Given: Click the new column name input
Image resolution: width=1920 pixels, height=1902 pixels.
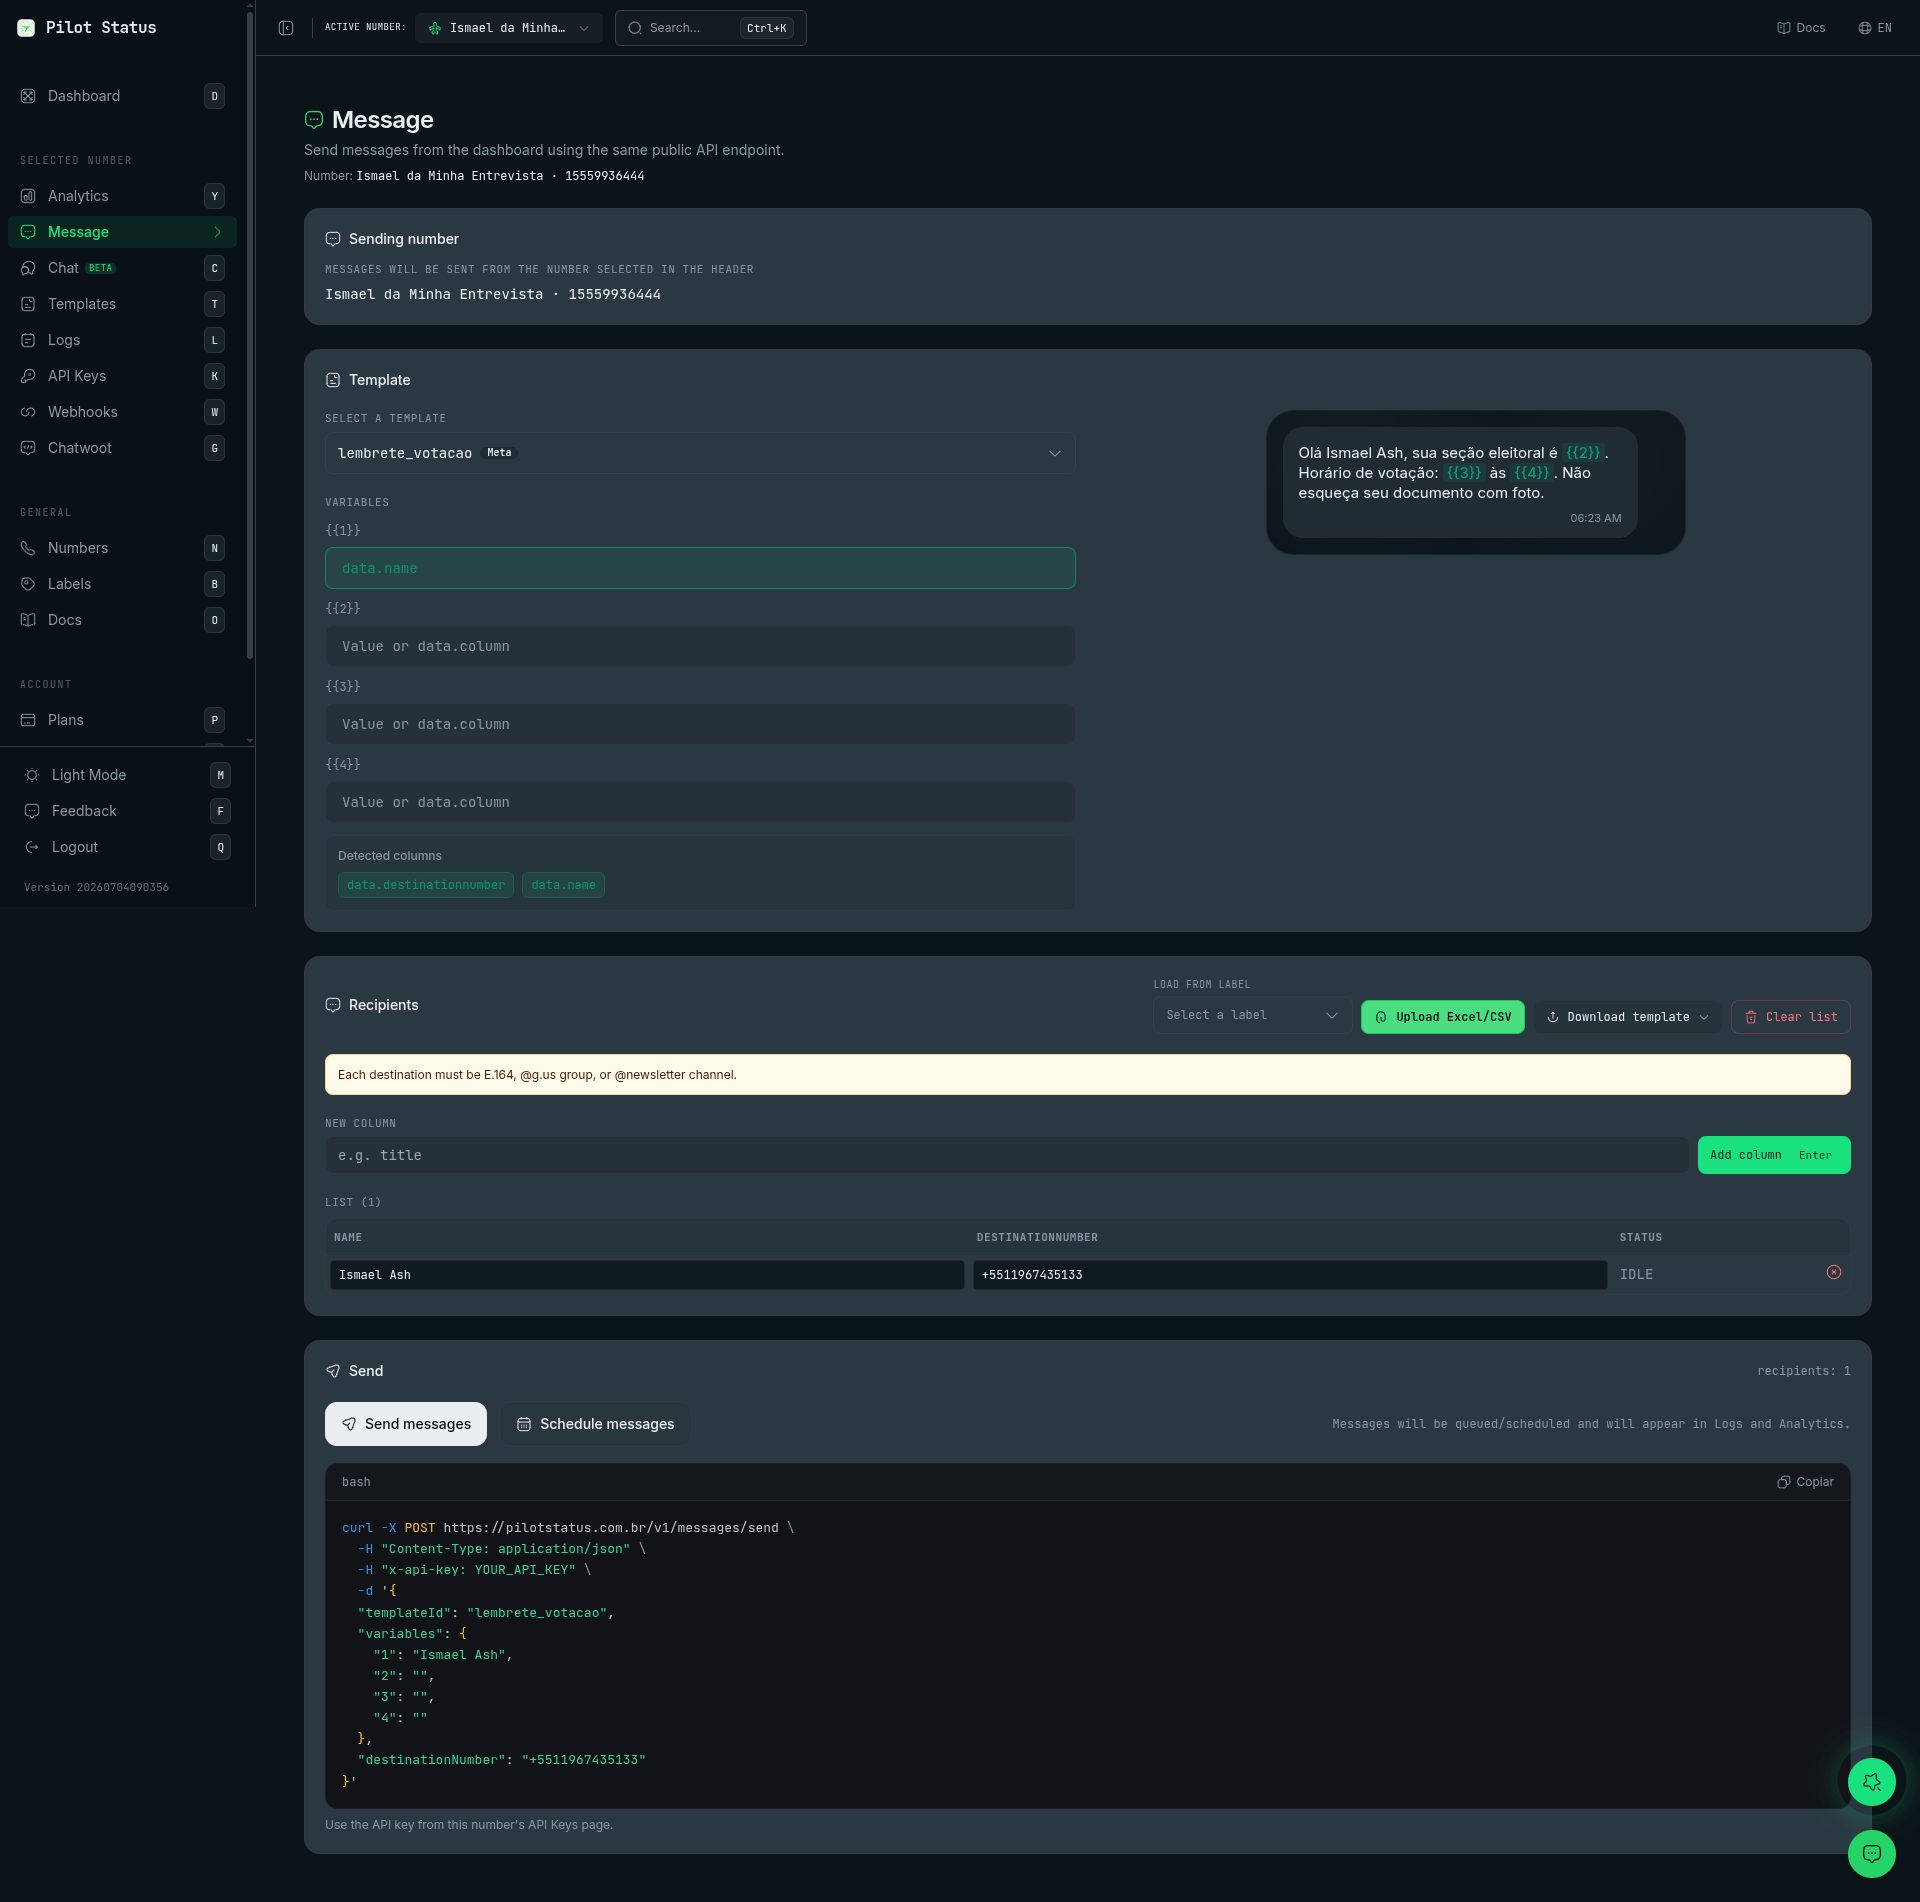Looking at the screenshot, I should pos(1007,1155).
